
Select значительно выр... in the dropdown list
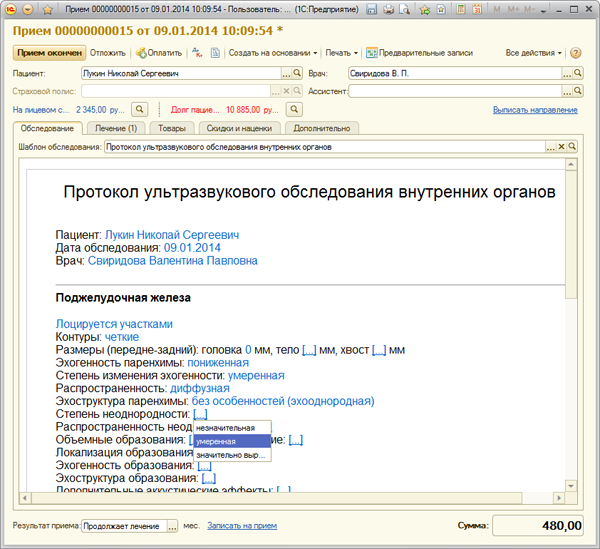232,455
